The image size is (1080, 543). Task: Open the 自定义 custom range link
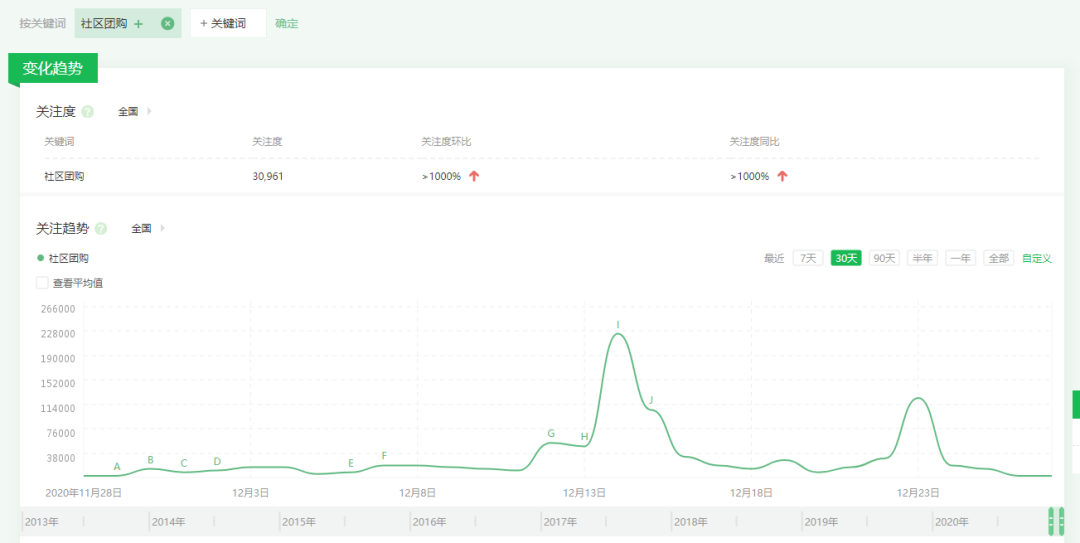coord(1037,258)
